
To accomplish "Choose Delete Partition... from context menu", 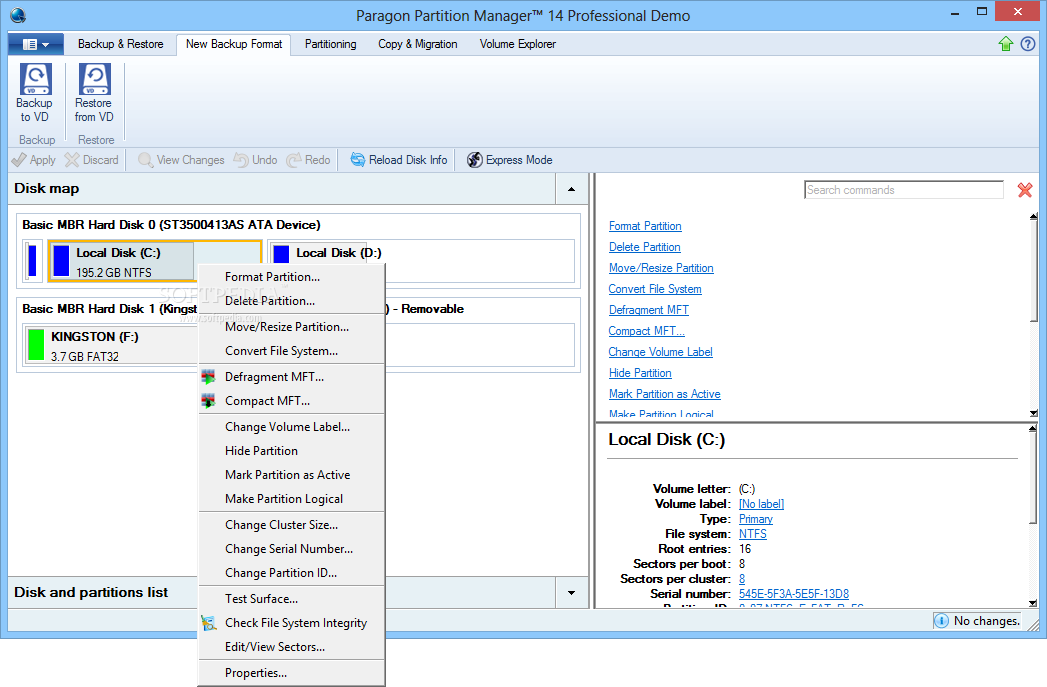I will [292, 300].
